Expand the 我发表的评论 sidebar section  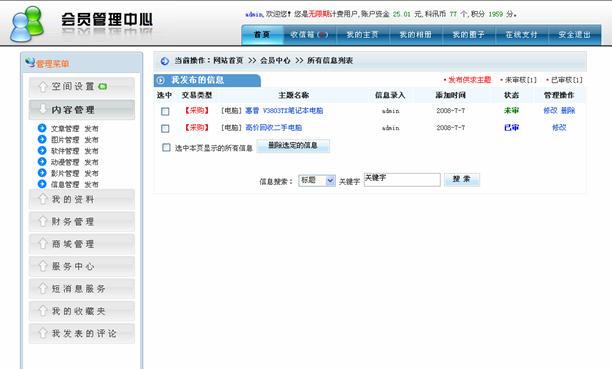pyautogui.click(x=82, y=333)
